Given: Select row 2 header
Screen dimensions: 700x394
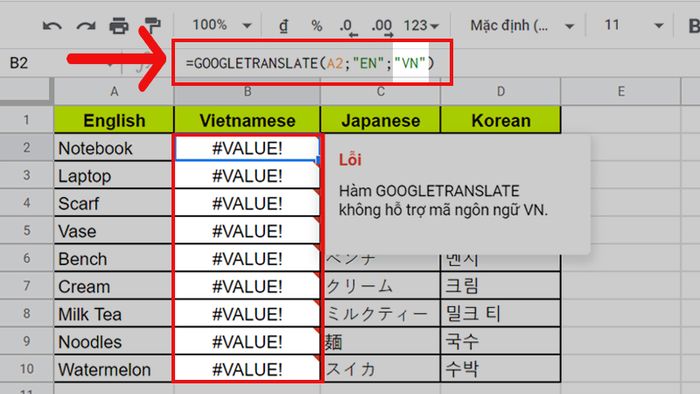Looking at the screenshot, I should [x=27, y=147].
